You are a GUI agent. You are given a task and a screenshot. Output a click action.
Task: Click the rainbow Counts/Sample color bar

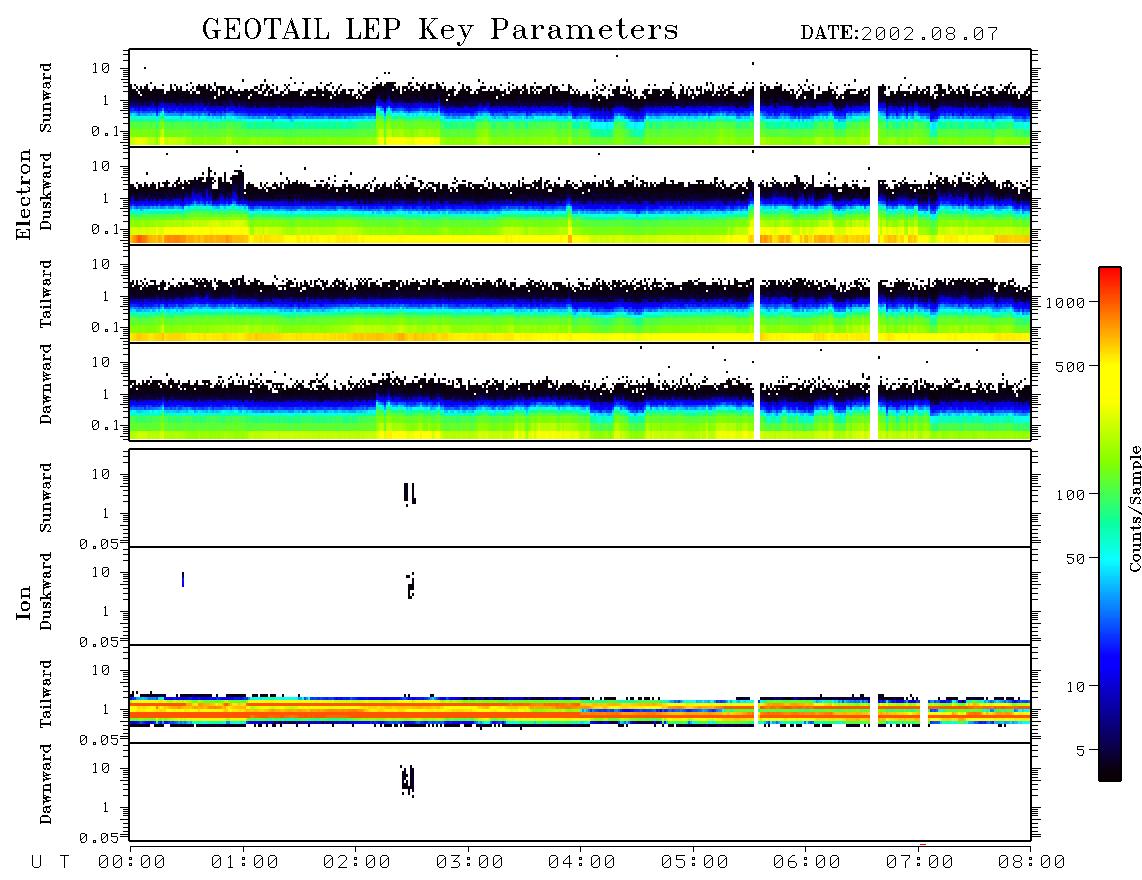pyautogui.click(x=1110, y=525)
